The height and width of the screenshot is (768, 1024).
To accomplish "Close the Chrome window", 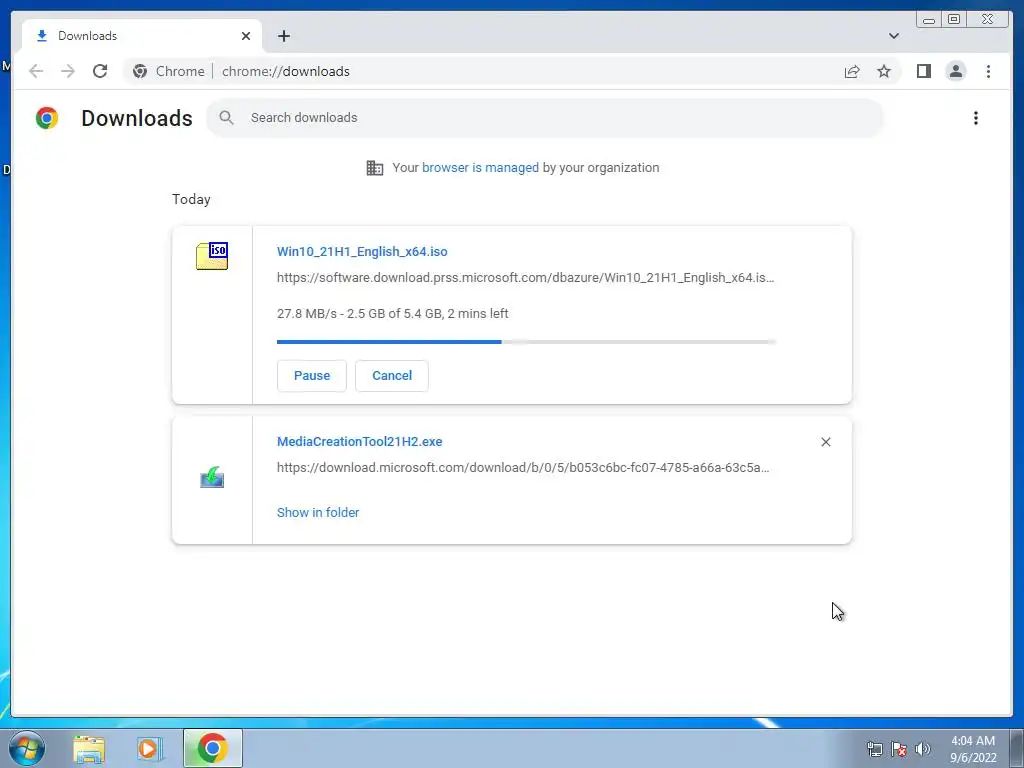I will [988, 20].
